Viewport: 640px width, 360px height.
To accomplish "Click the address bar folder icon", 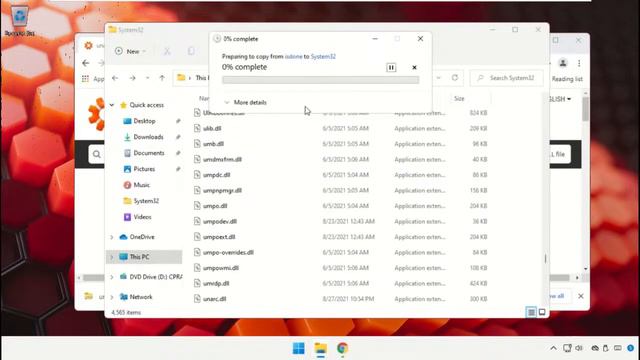I will (181, 78).
